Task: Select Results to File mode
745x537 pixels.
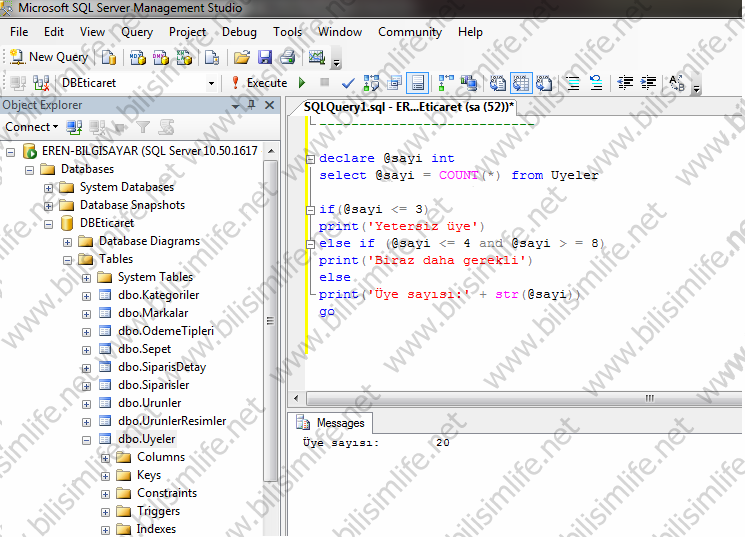Action: [544, 83]
